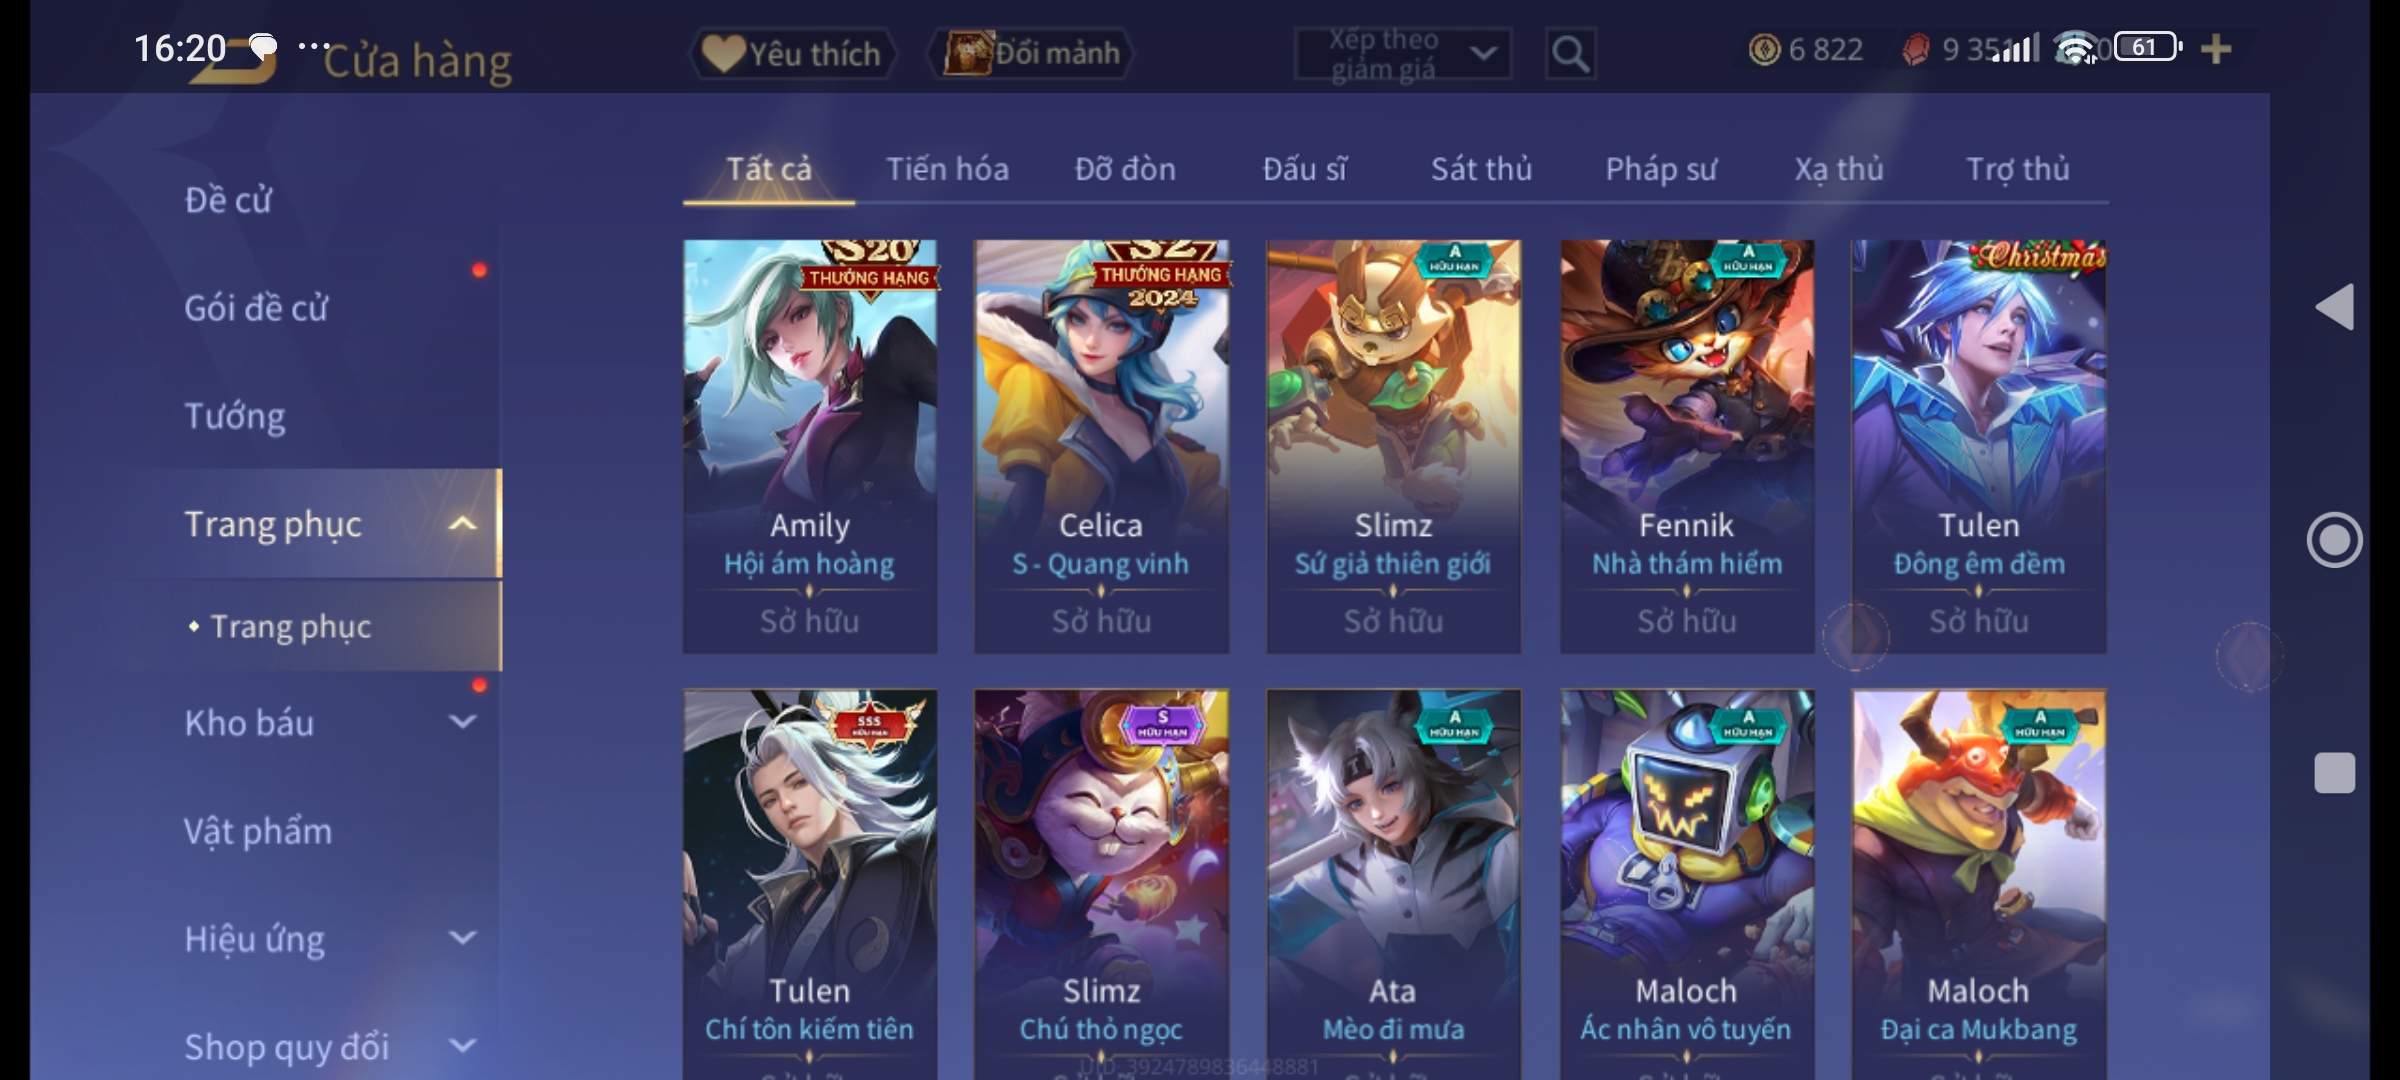Expand the Shop quy đổi section
2400x1080 pixels.
(x=462, y=1045)
